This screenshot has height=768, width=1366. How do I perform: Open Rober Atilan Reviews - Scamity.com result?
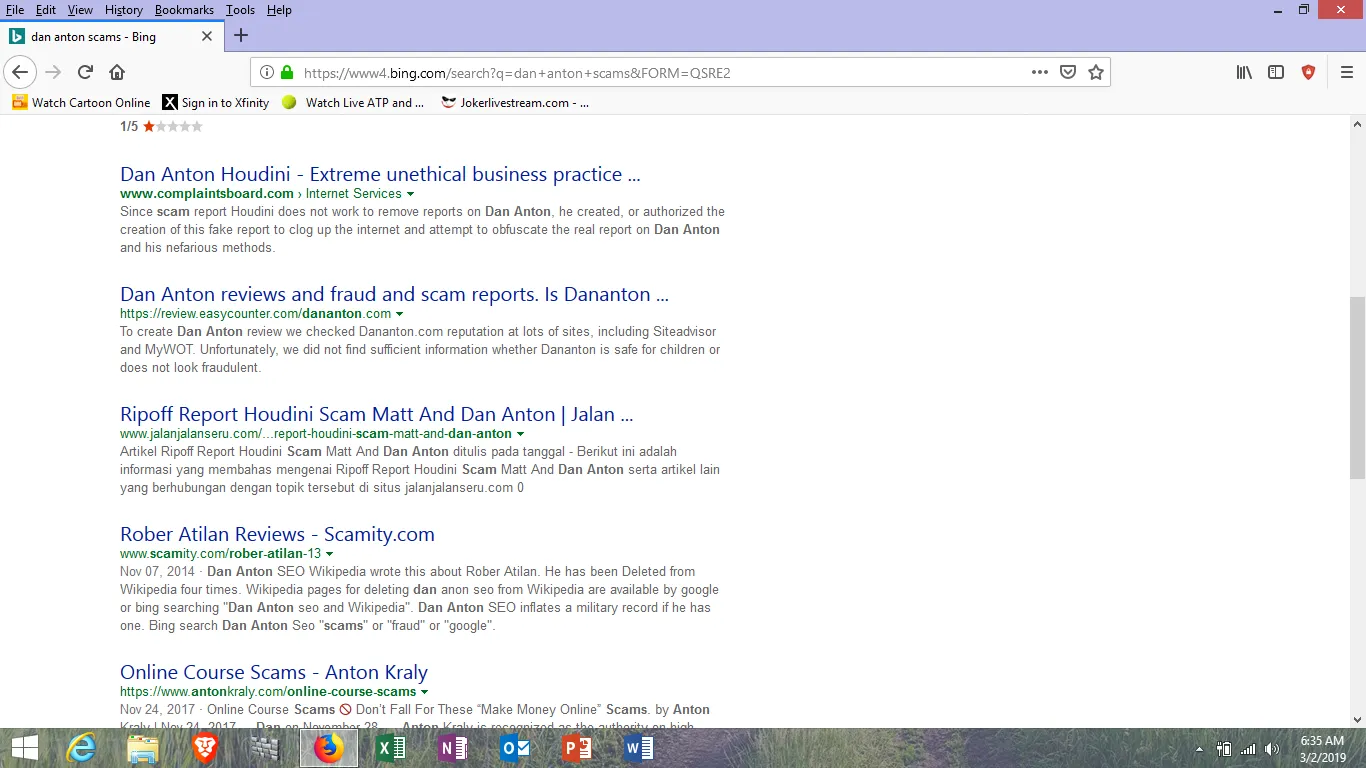(x=277, y=534)
